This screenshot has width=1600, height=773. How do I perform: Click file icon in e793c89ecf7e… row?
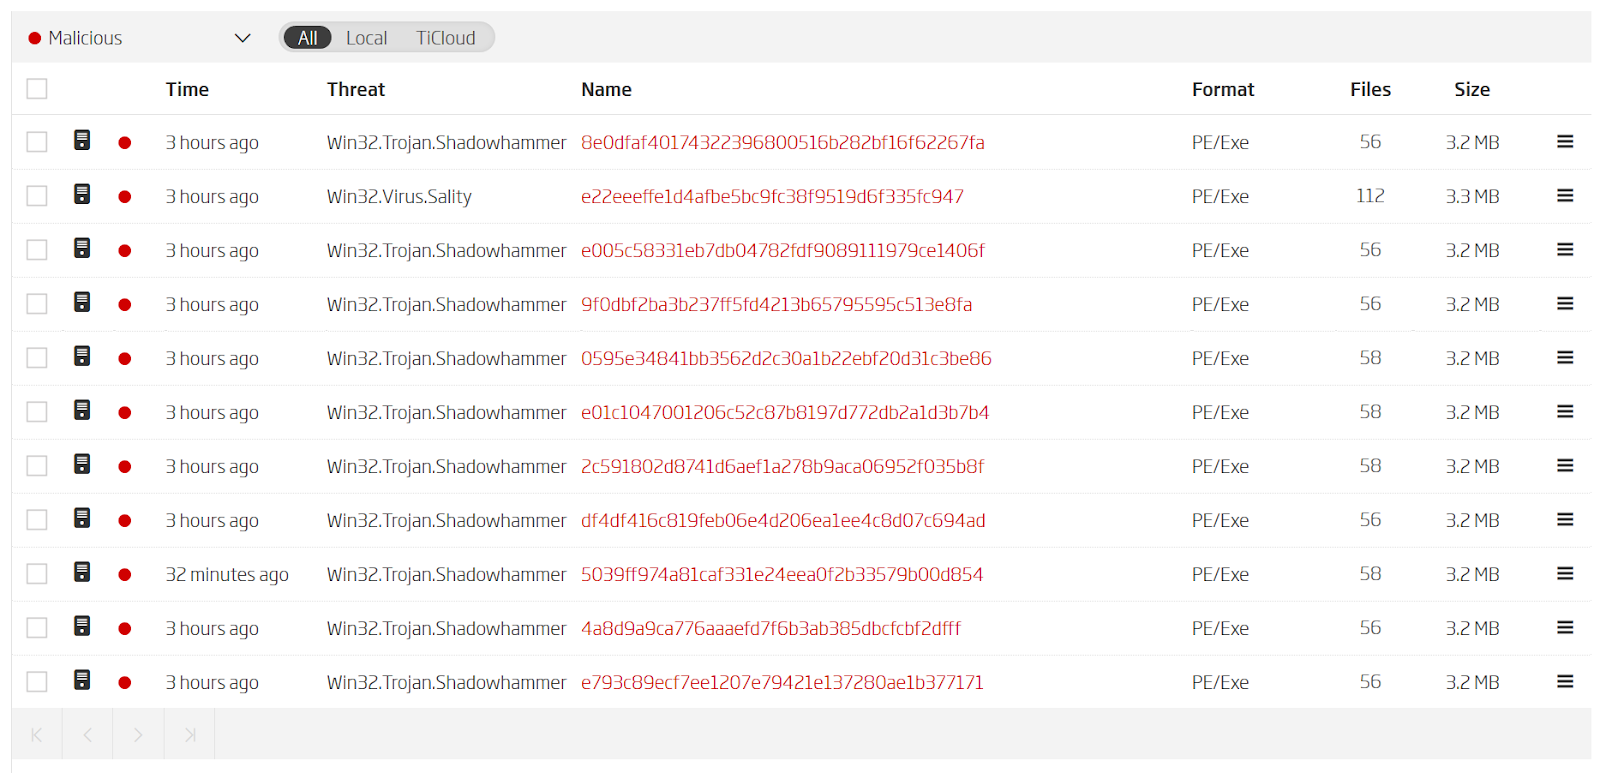coord(82,680)
